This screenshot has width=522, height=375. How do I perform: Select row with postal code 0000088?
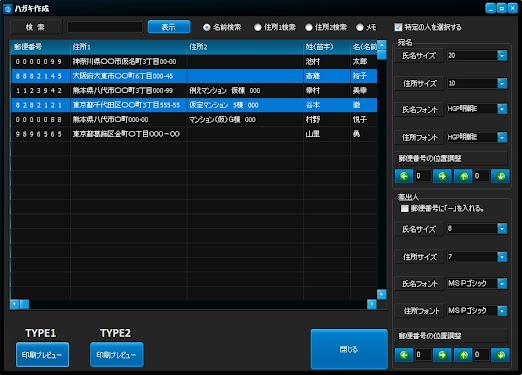point(194,119)
